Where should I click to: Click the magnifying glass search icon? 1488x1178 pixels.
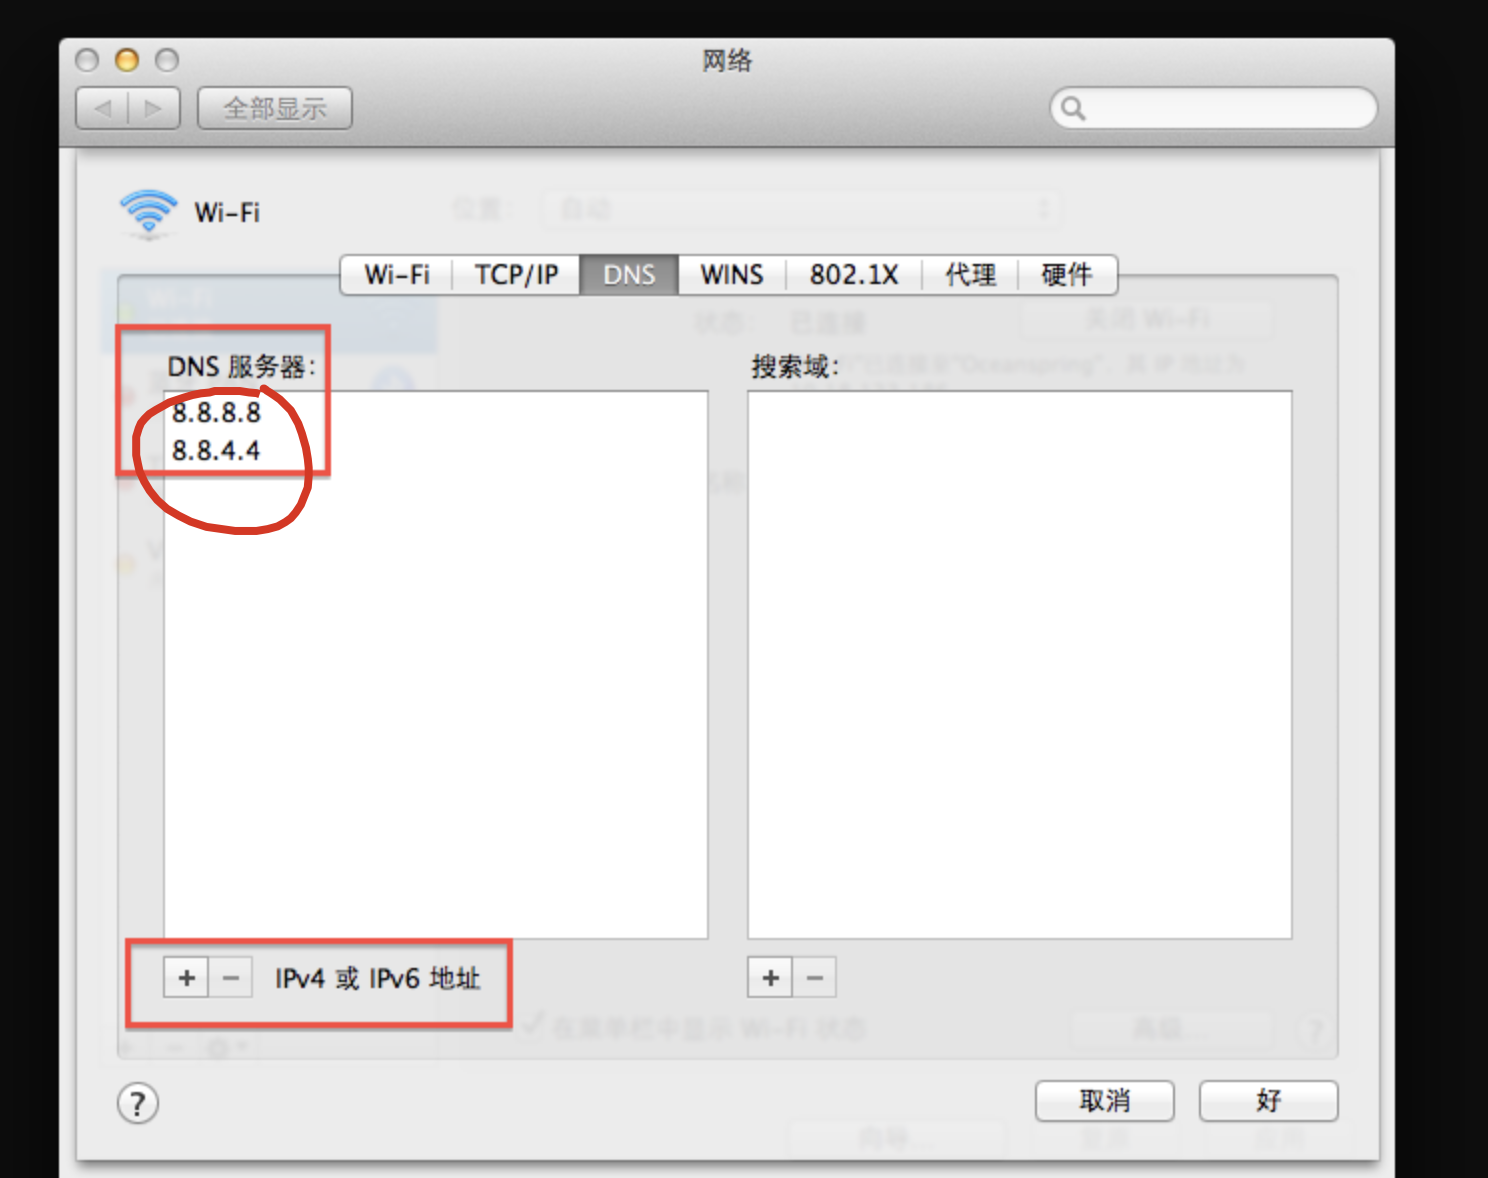pyautogui.click(x=1073, y=108)
